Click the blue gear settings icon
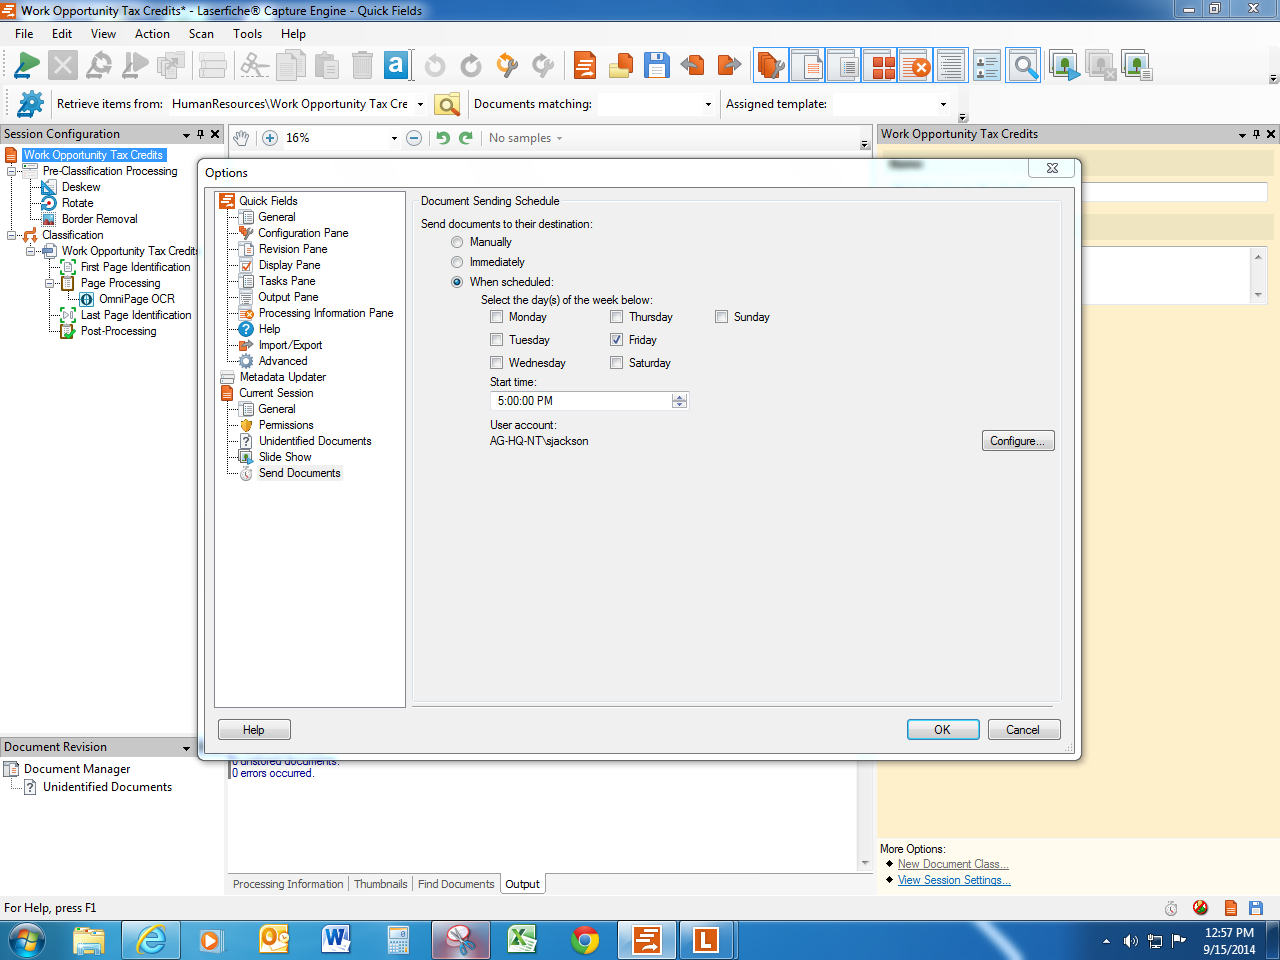 point(31,104)
